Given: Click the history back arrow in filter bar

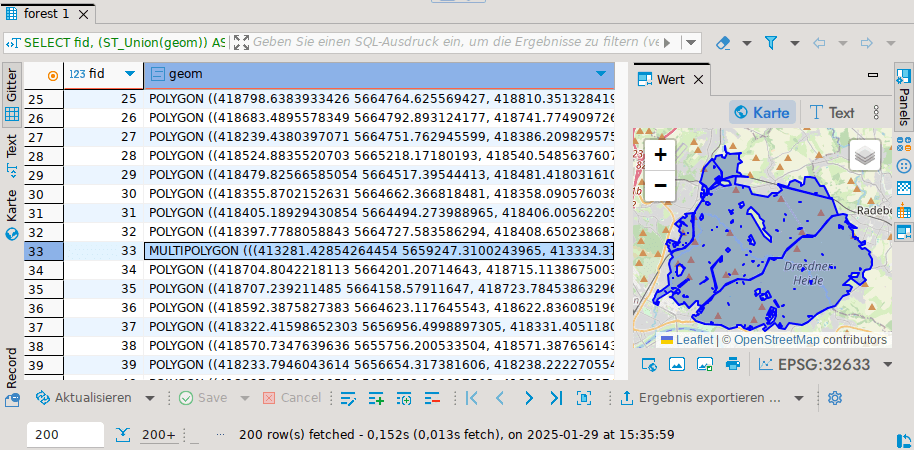Looking at the screenshot, I should pyautogui.click(x=819, y=43).
